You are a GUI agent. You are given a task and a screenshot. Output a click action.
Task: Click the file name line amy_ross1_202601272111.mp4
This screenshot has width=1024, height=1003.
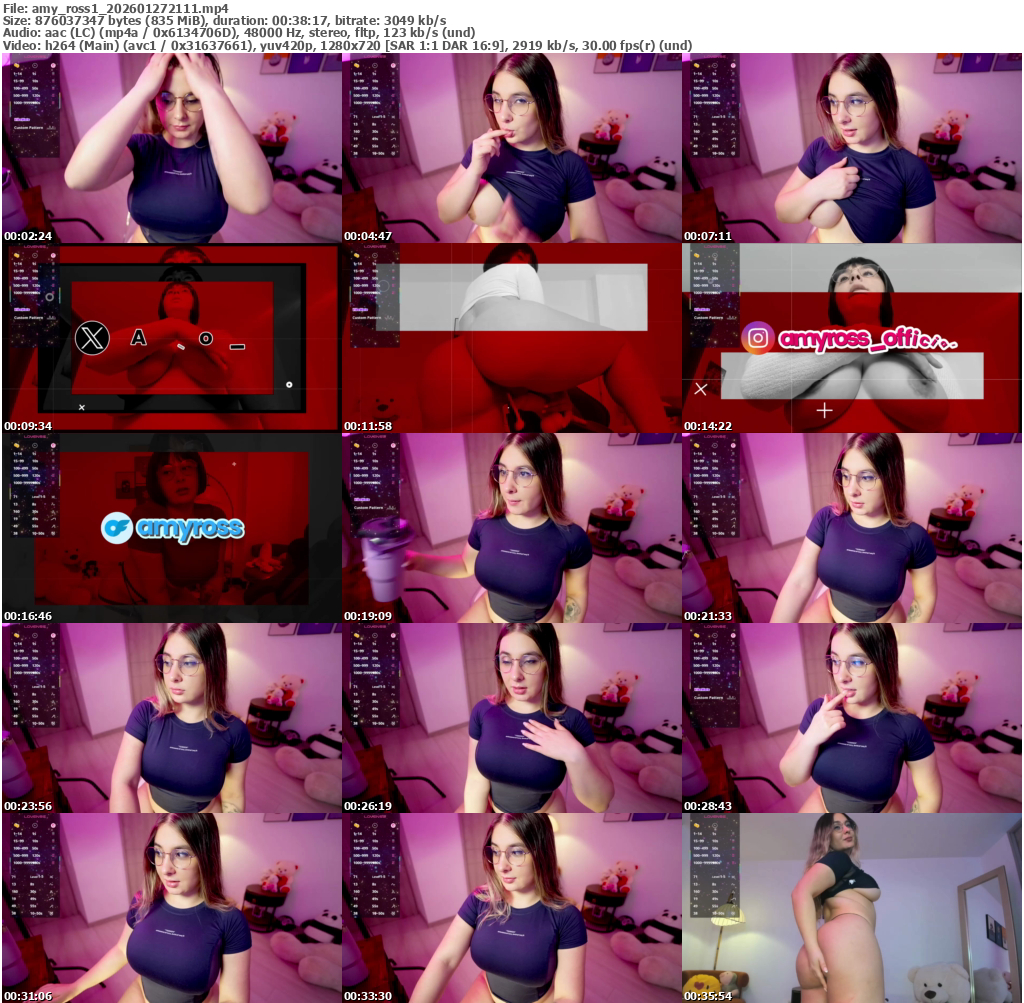click(116, 8)
